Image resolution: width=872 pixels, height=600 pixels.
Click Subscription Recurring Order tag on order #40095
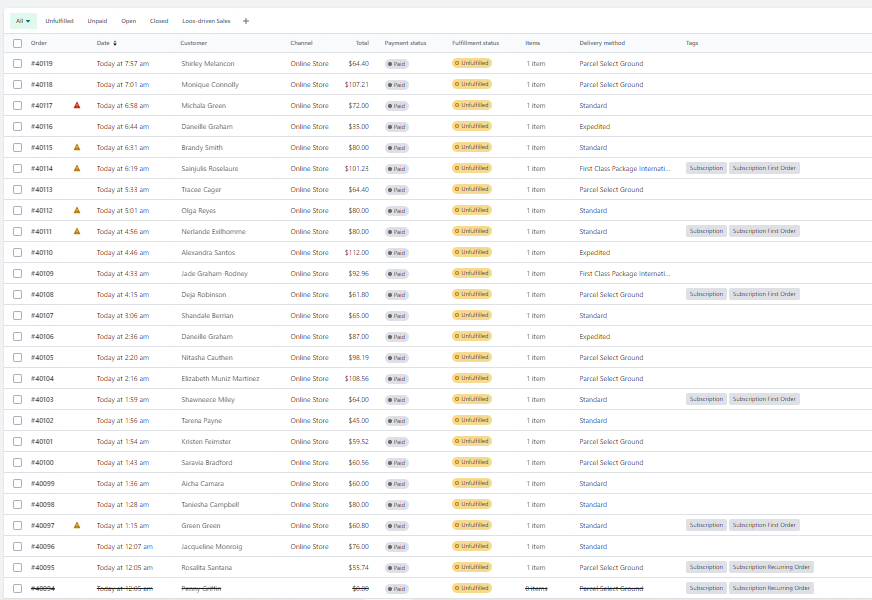[x=771, y=567]
